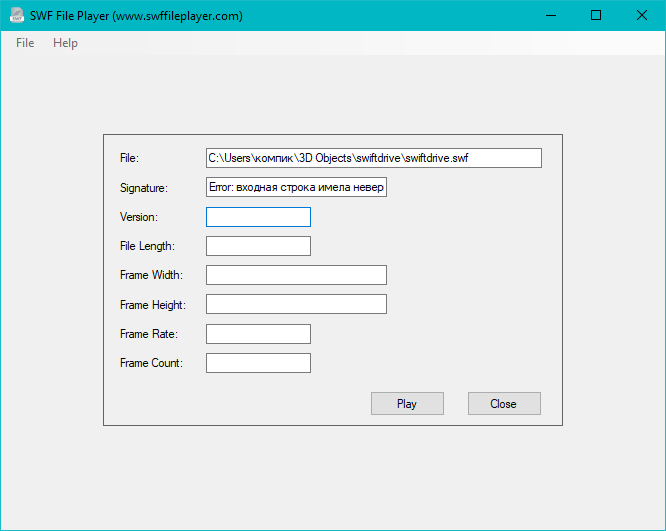The image size is (666, 531).
Task: Click the 'Signature:' label
Action: (x=144, y=188)
